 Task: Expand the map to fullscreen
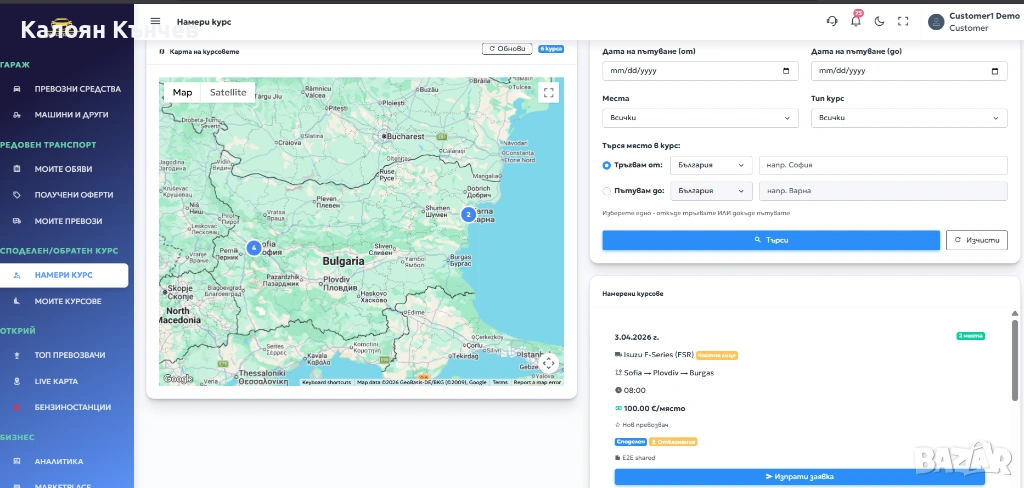[548, 93]
